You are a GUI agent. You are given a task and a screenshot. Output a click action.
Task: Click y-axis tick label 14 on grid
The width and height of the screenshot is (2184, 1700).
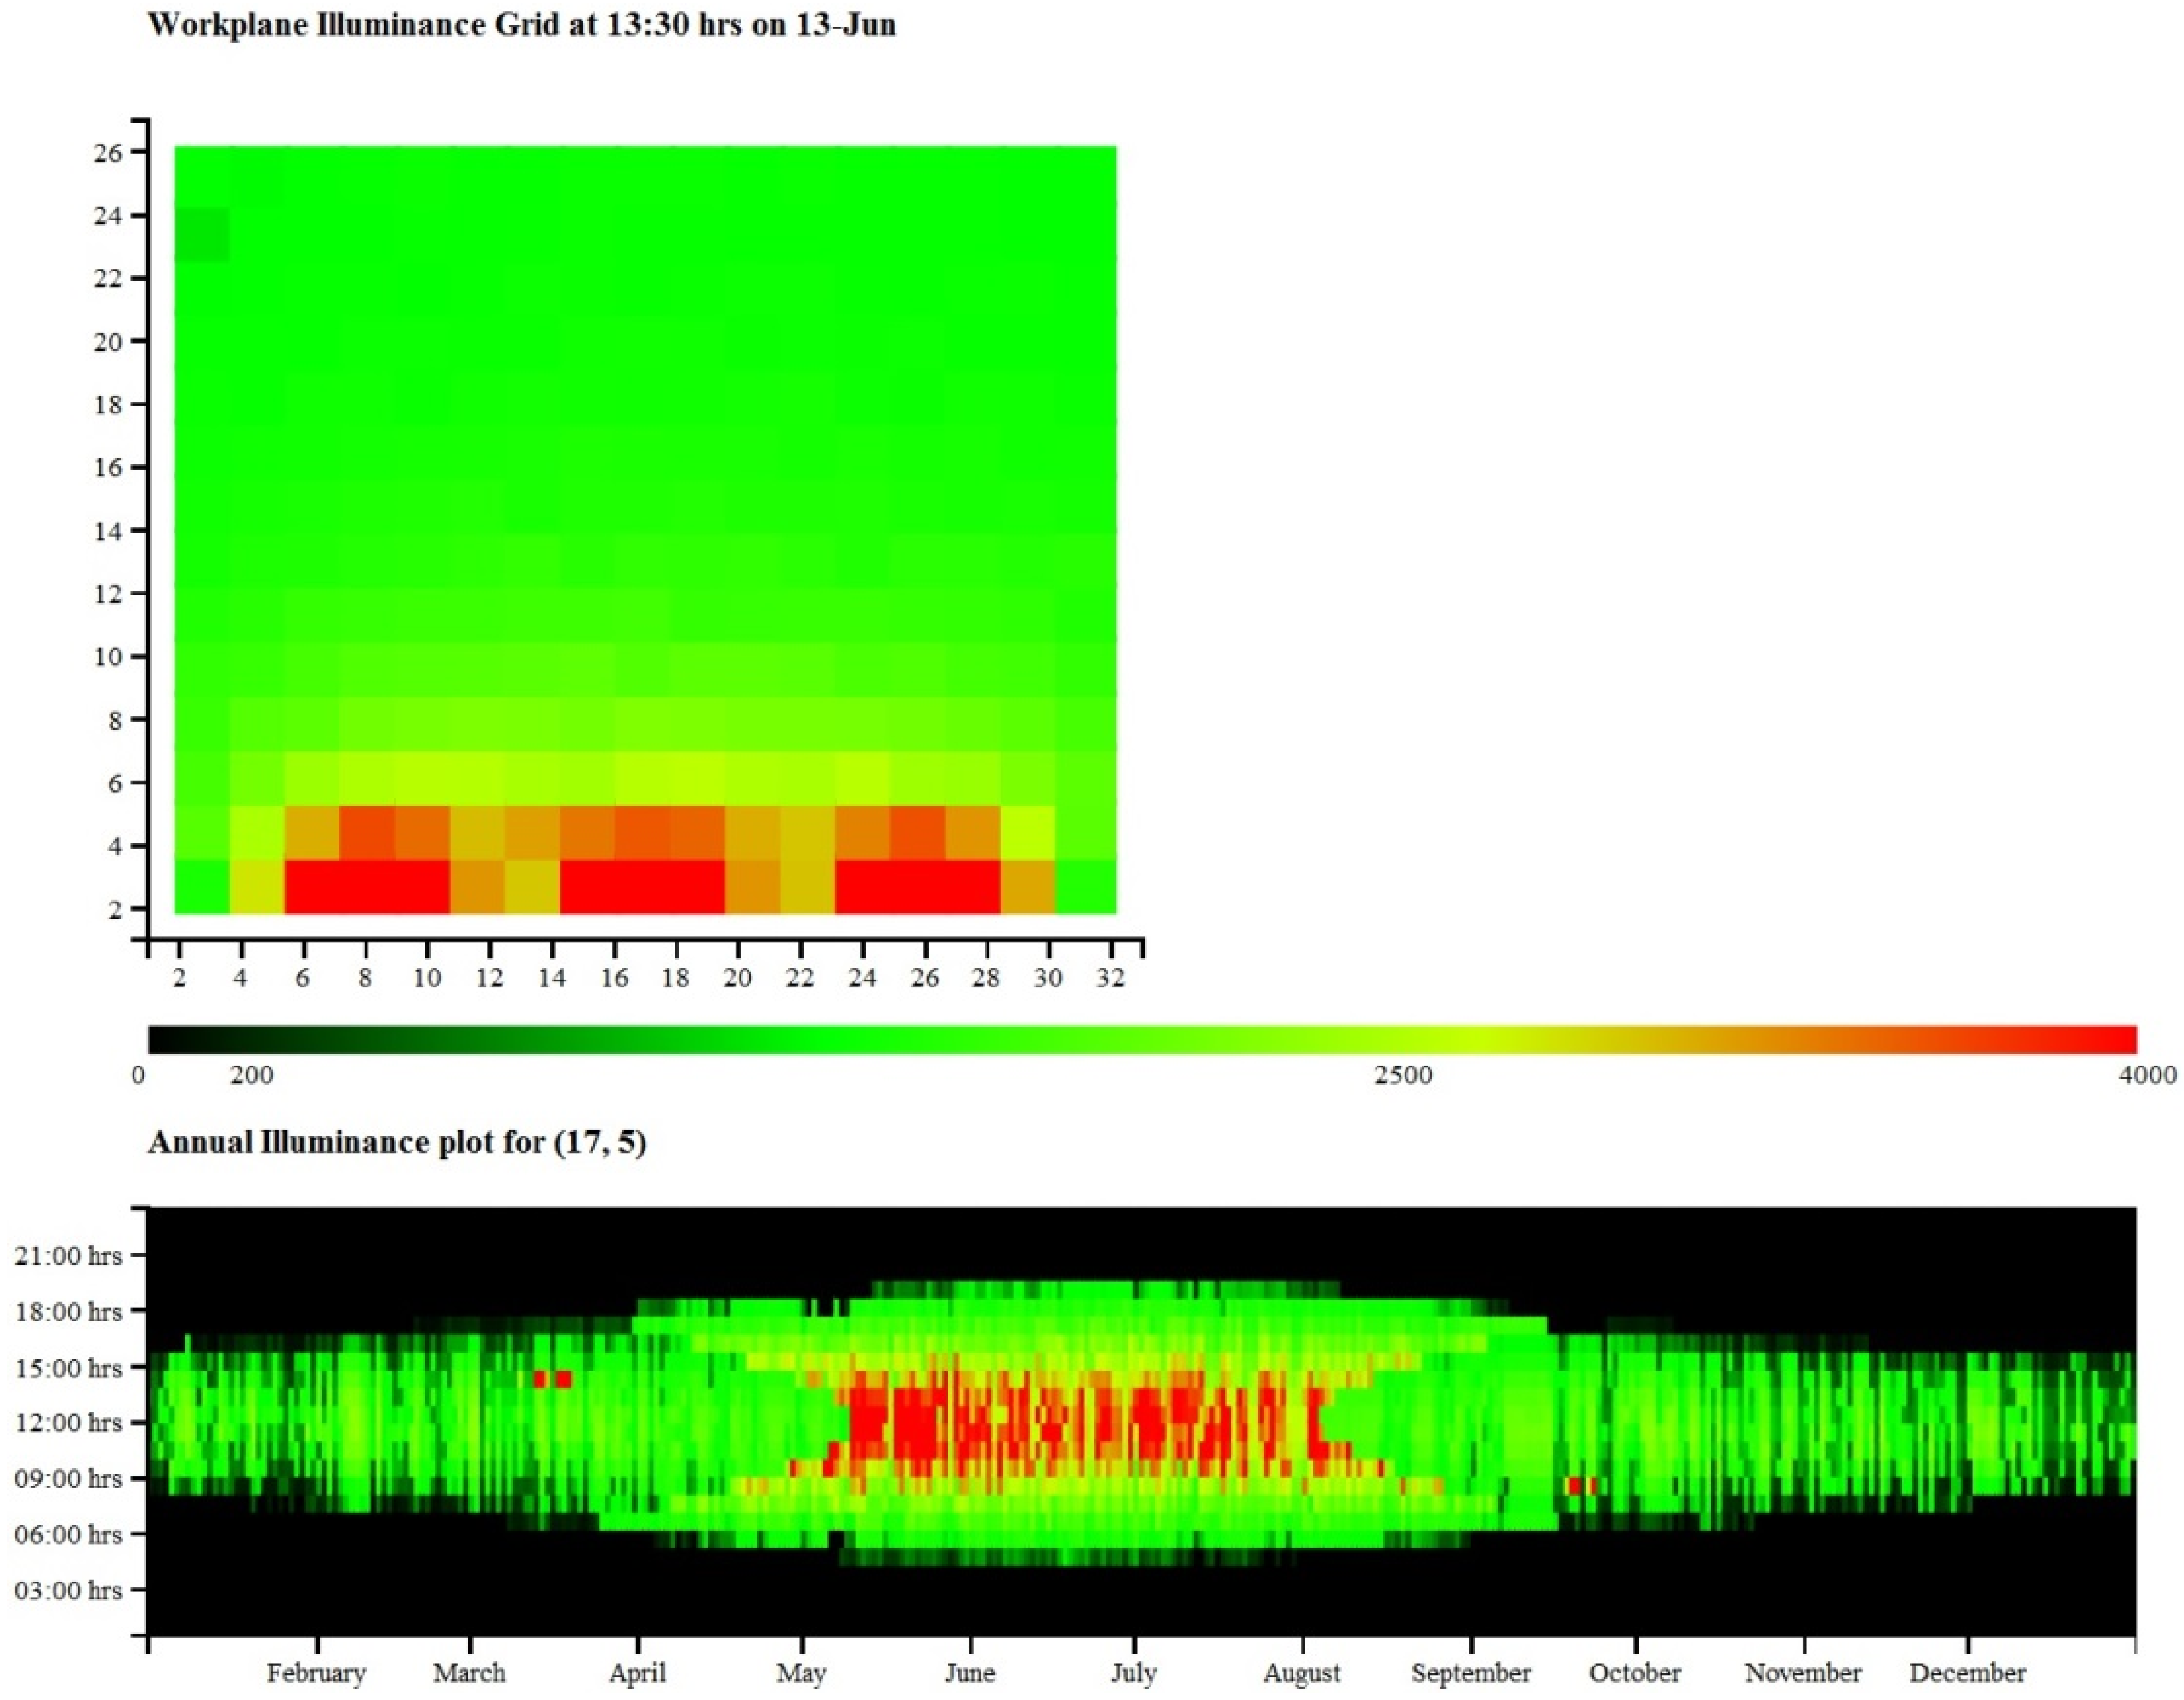[x=109, y=531]
